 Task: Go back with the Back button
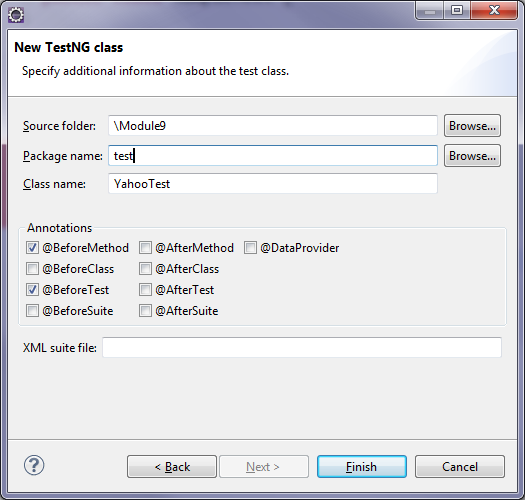tap(172, 467)
